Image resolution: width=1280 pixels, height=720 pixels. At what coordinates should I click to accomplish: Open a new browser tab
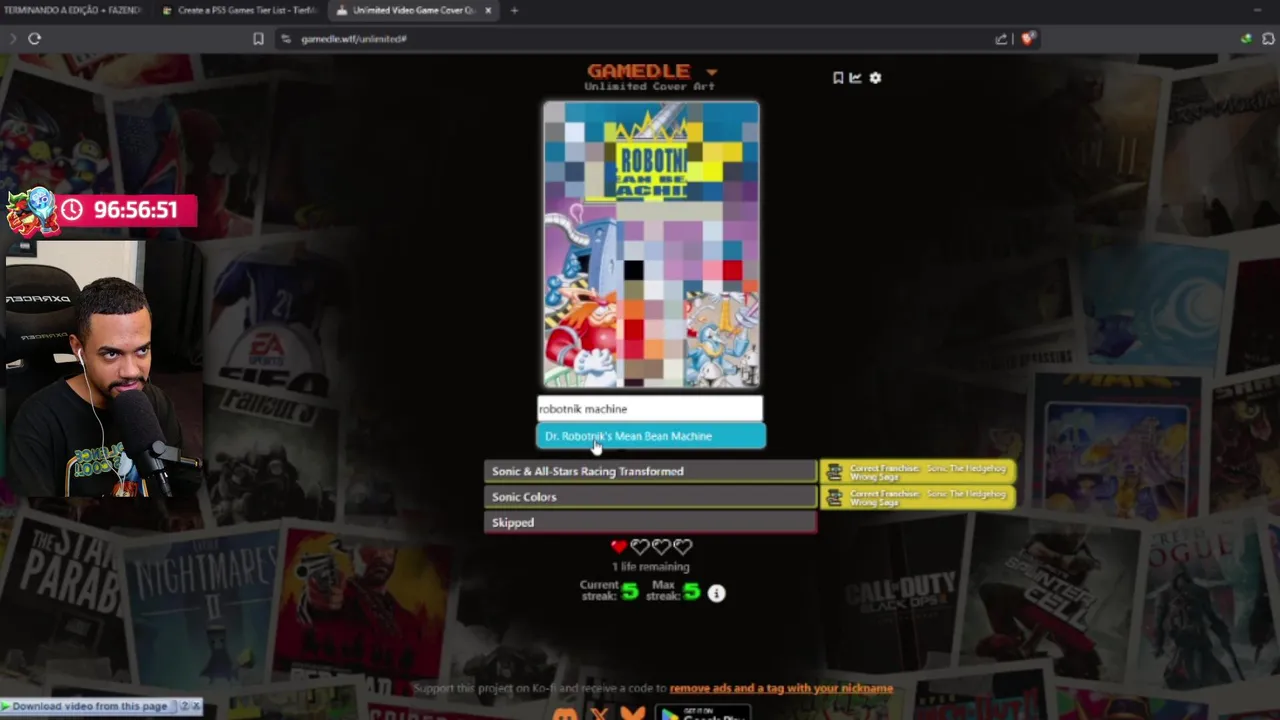click(x=514, y=10)
